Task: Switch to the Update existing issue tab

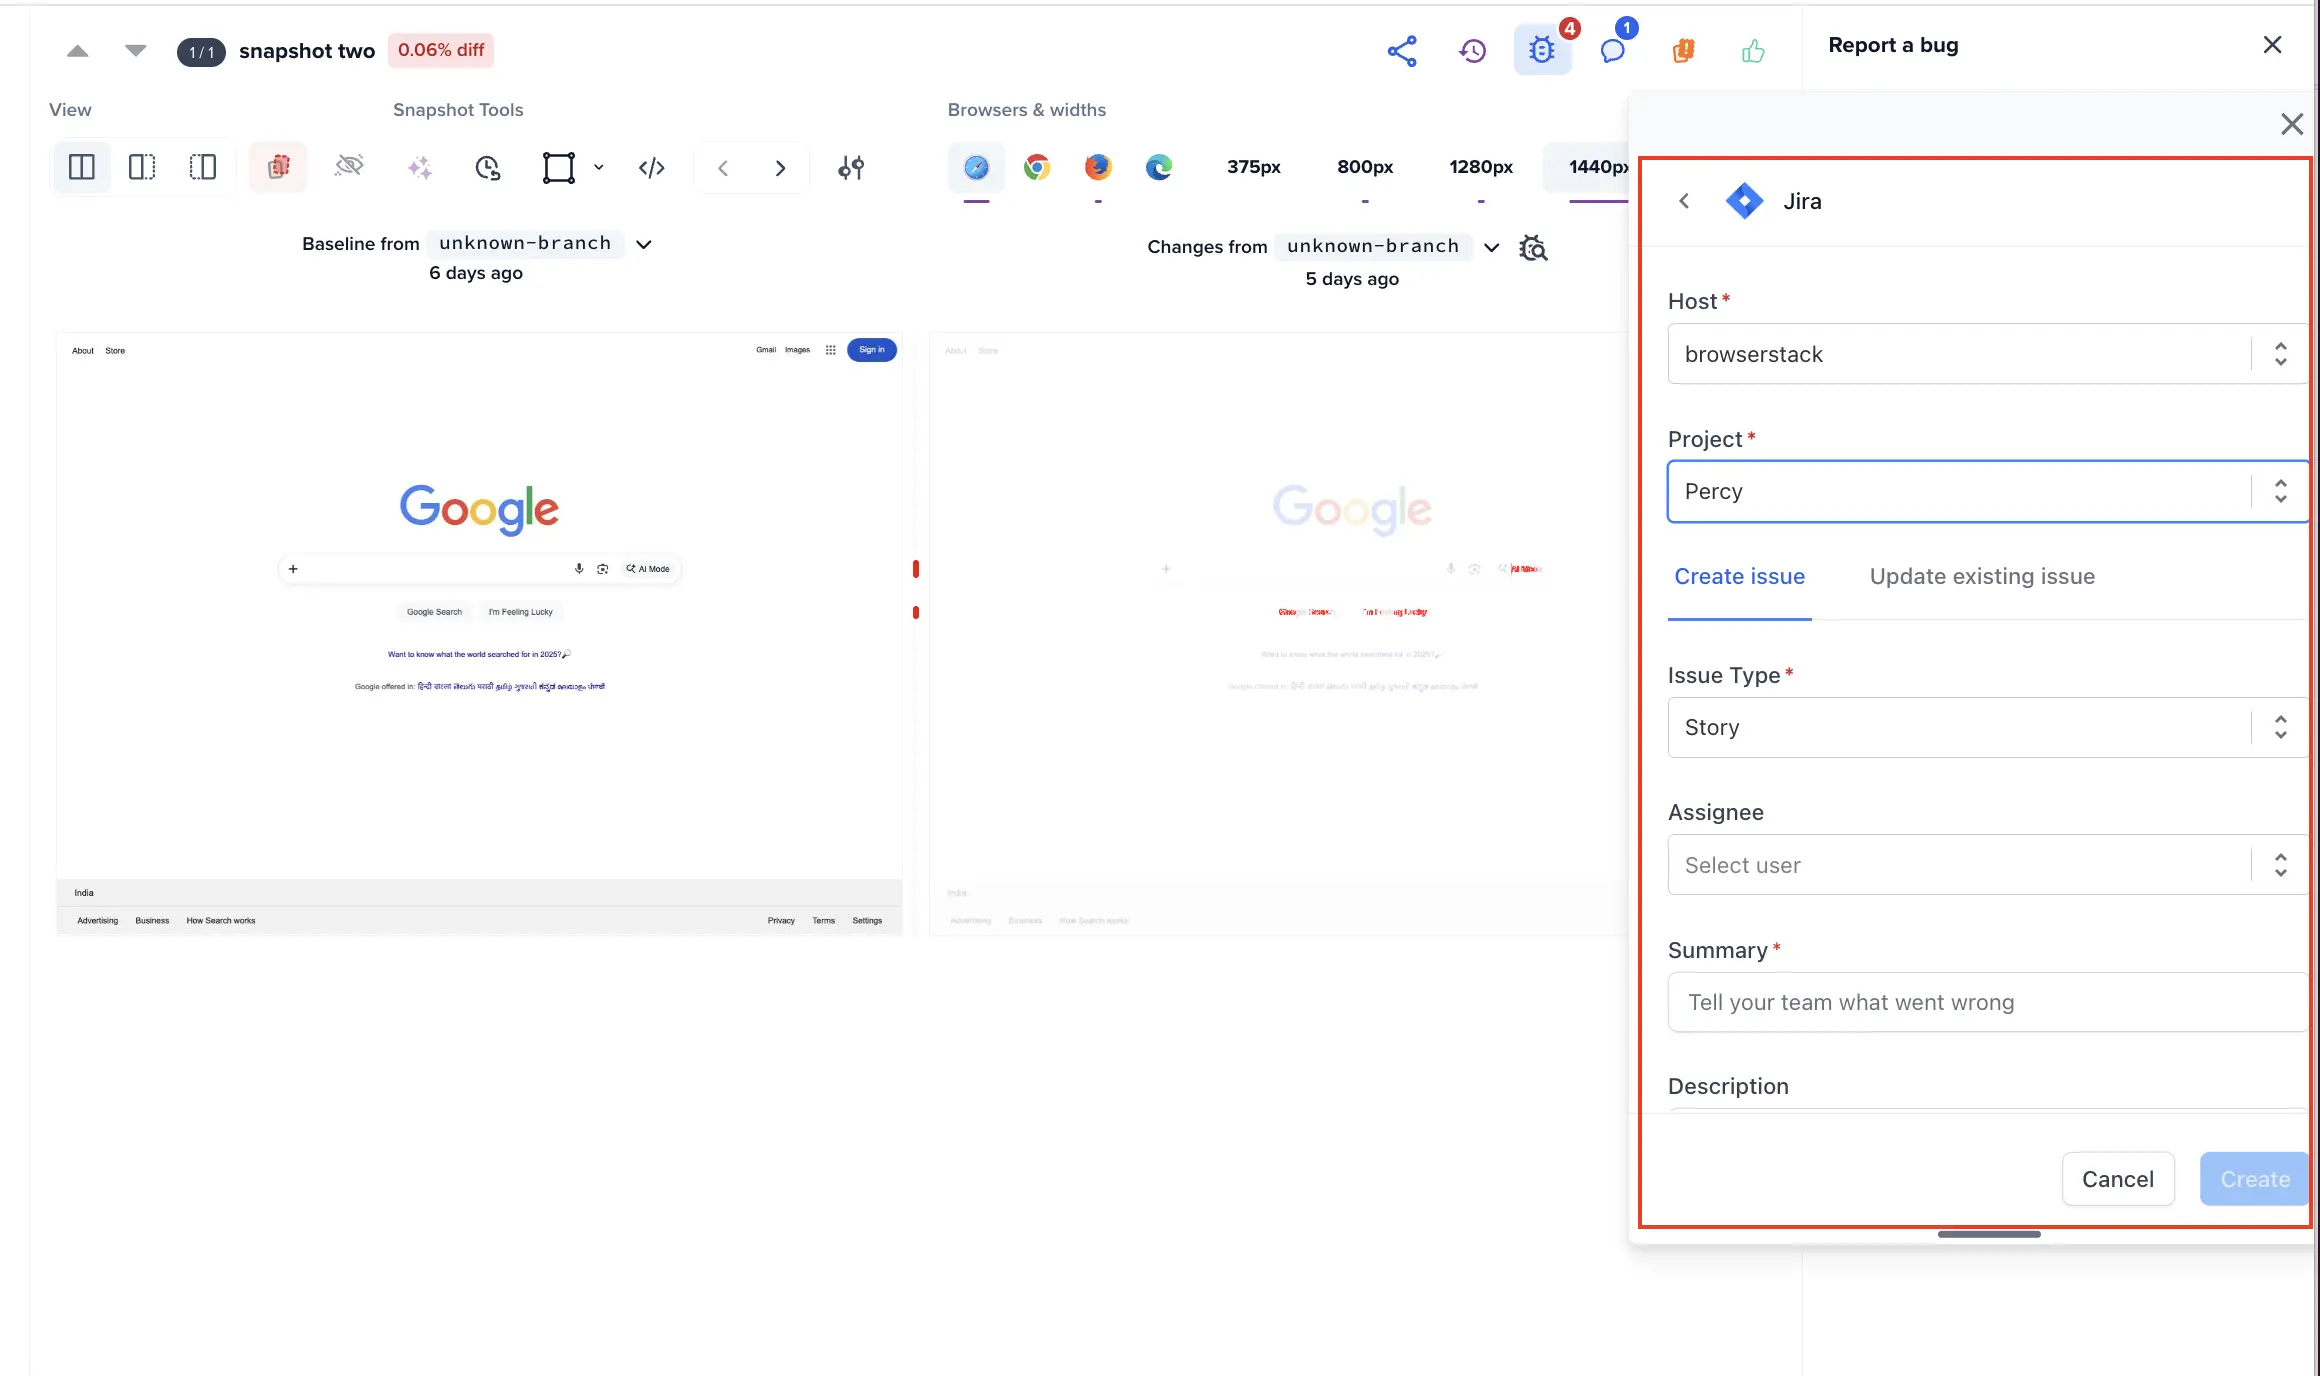Action: click(x=1982, y=576)
